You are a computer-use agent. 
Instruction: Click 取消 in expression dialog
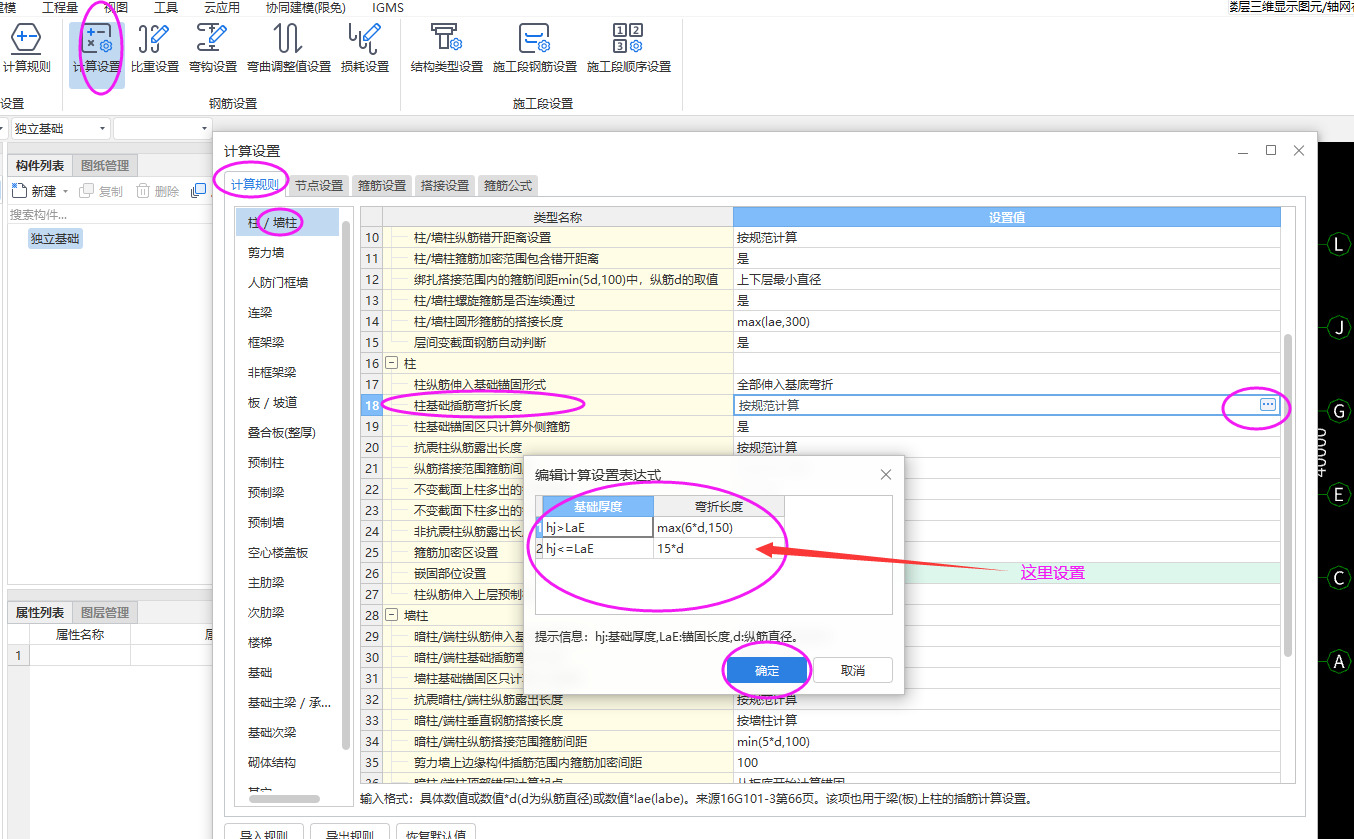pyautogui.click(x=853, y=670)
